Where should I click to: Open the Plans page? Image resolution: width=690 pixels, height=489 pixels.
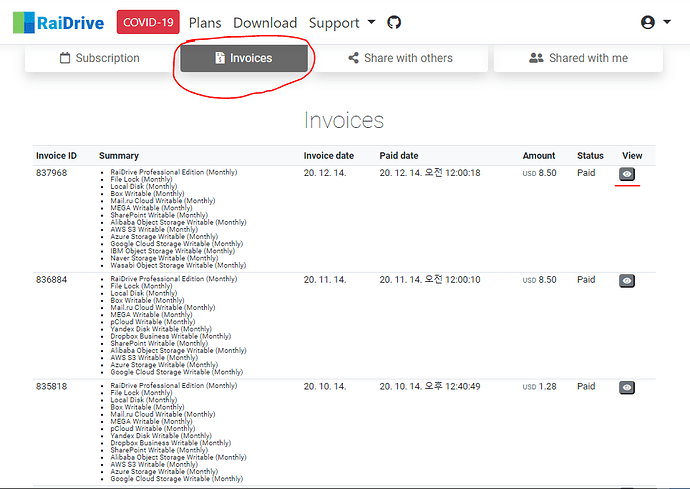tap(205, 22)
